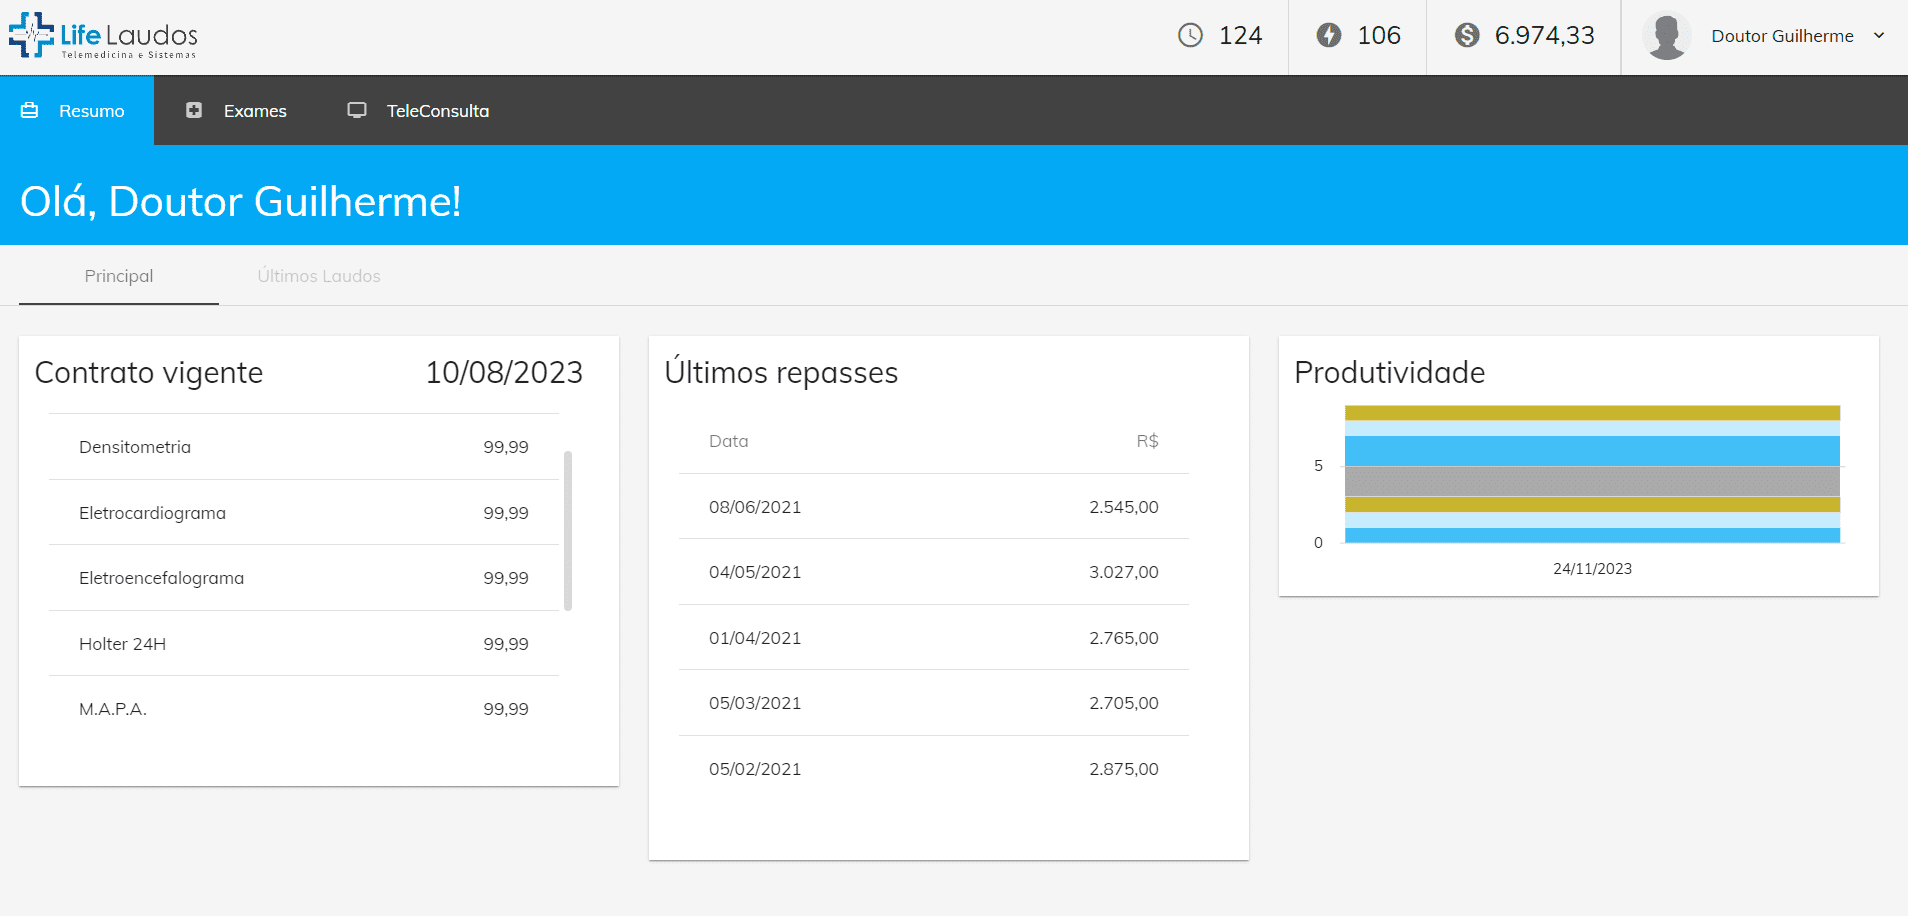Click the Data column header
The height and width of the screenshot is (916, 1908).
coord(728,441)
